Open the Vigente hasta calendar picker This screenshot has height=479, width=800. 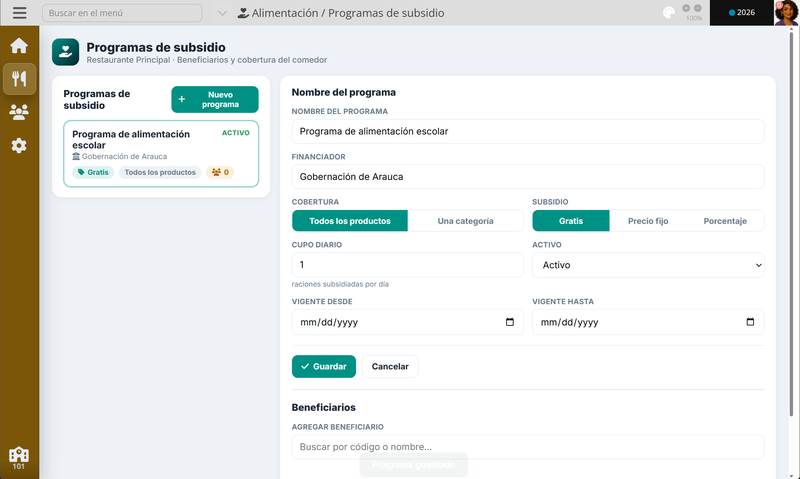[750, 322]
